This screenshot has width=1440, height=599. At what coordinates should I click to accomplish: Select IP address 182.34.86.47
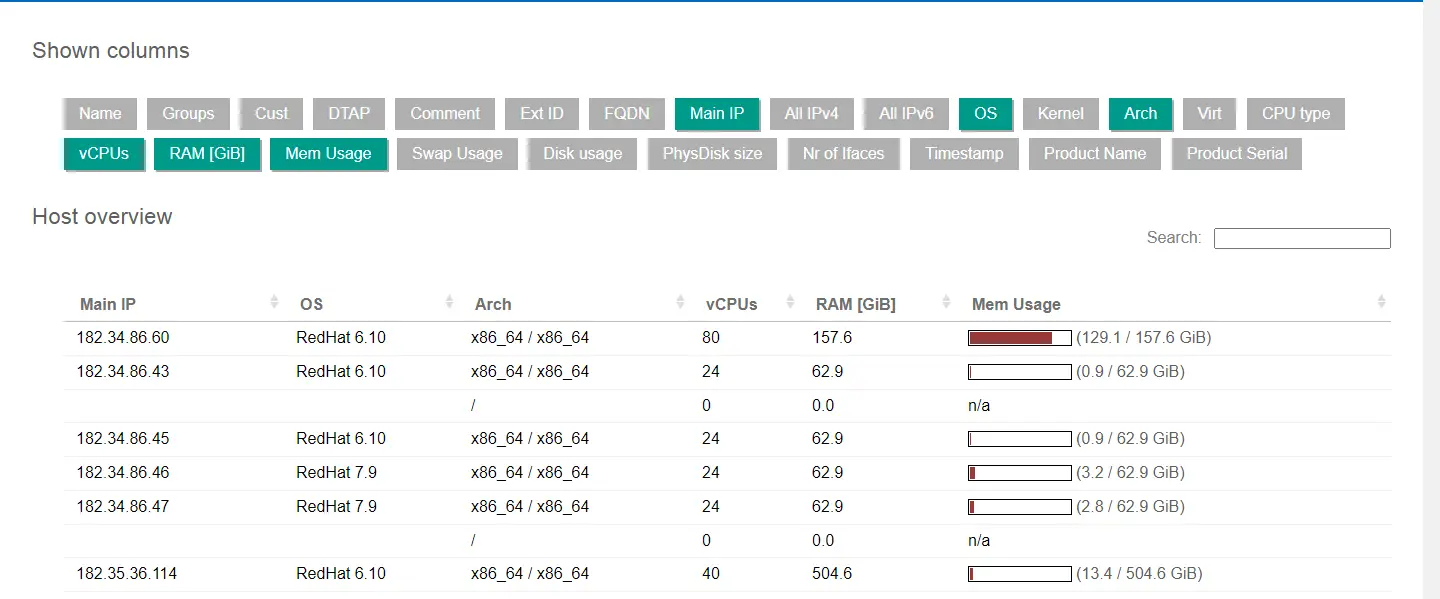[123, 507]
